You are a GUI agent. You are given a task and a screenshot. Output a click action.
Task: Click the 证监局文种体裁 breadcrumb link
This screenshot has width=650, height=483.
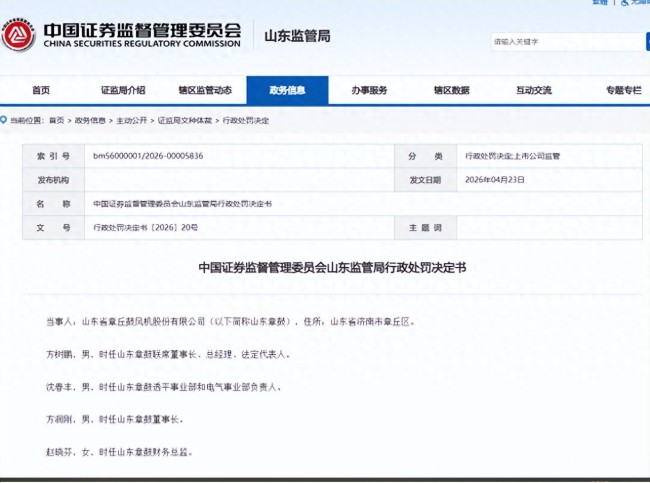185,121
